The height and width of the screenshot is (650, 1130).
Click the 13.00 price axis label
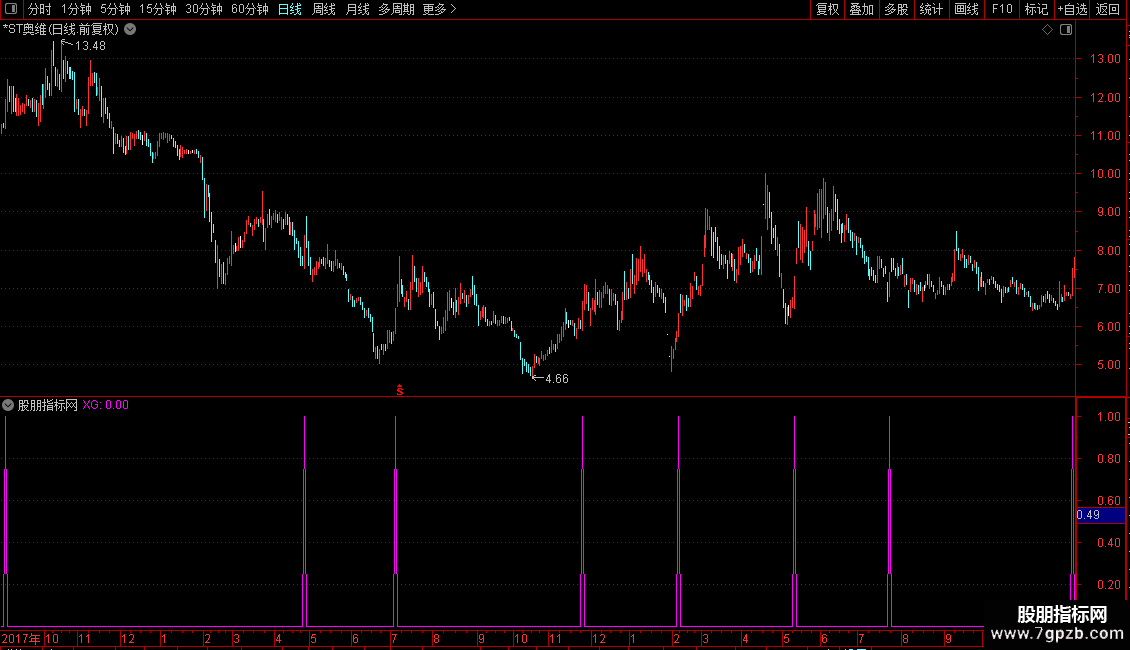click(1105, 59)
